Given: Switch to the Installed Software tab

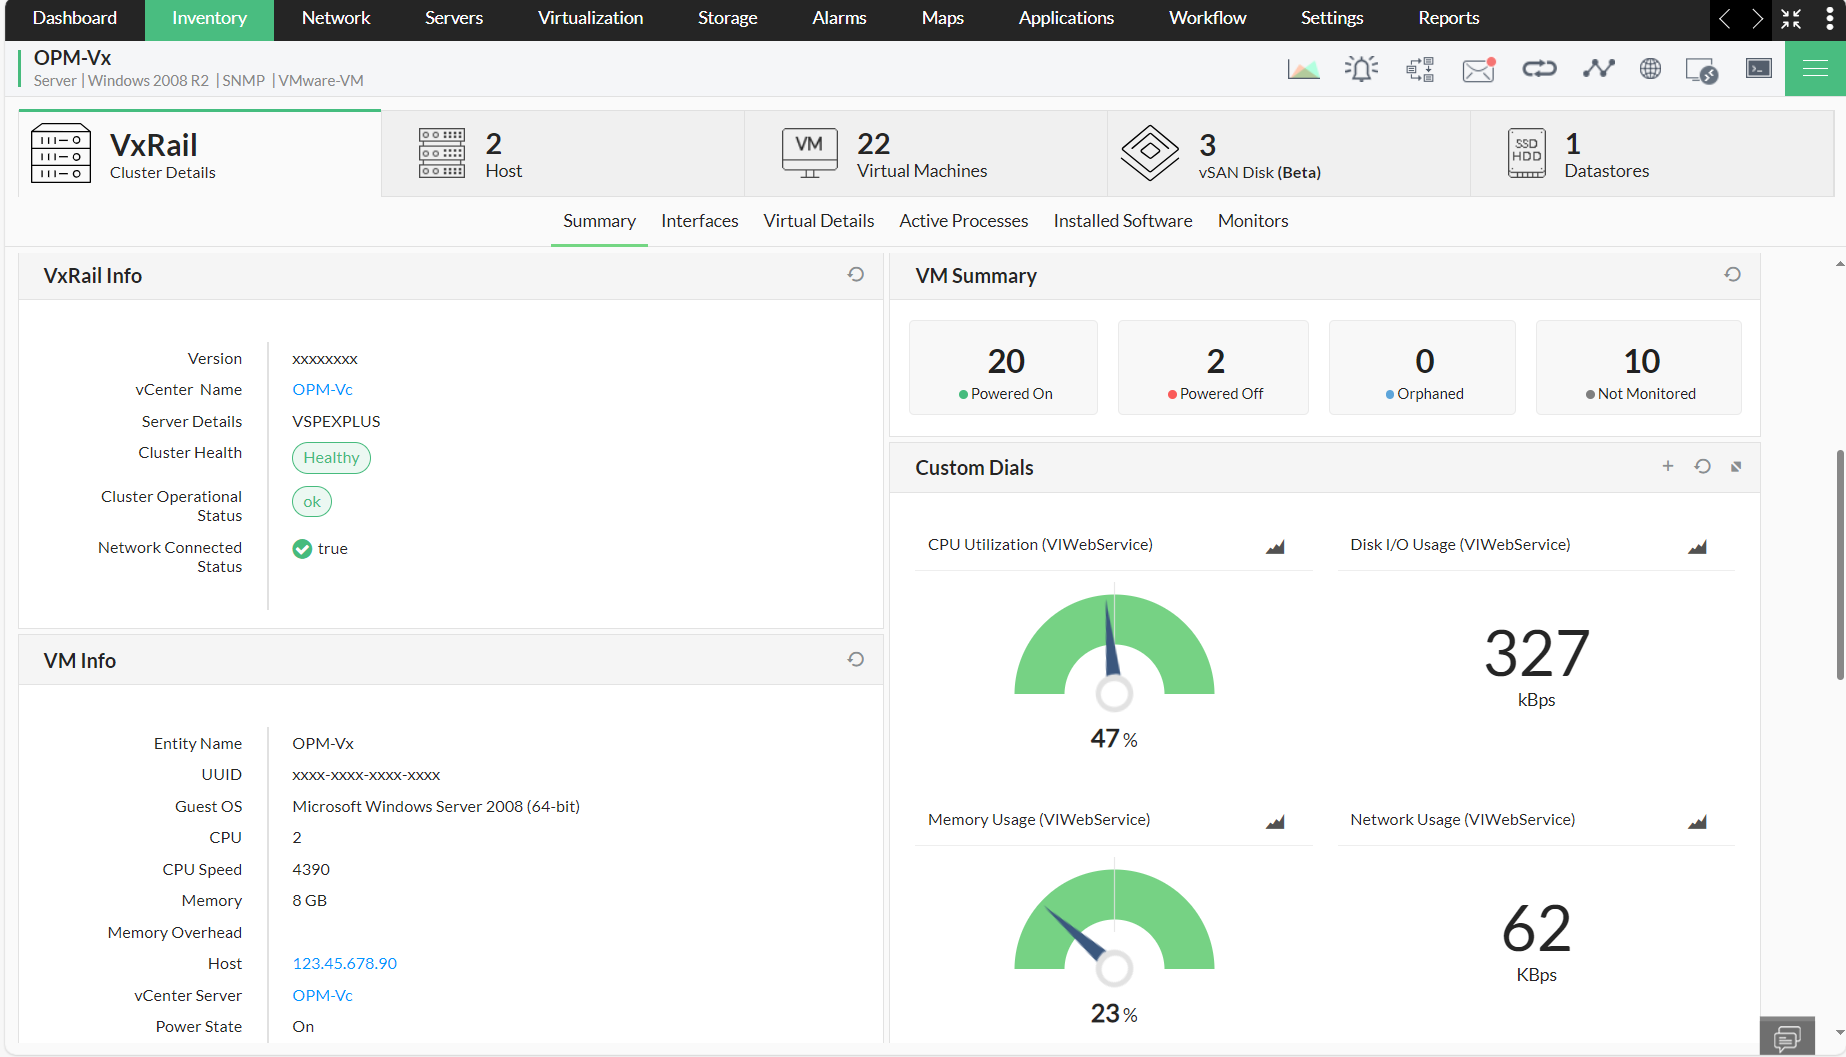Looking at the screenshot, I should tap(1122, 220).
